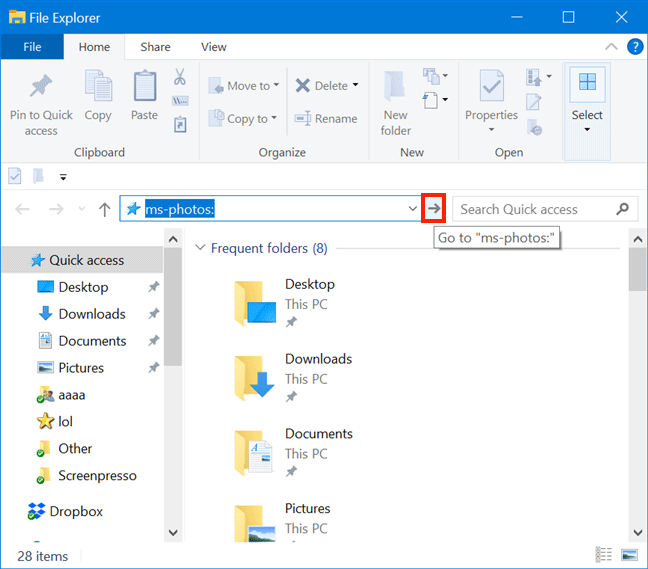Image resolution: width=648 pixels, height=569 pixels.
Task: Unpin Downloads in navigation pane
Action: tap(153, 314)
